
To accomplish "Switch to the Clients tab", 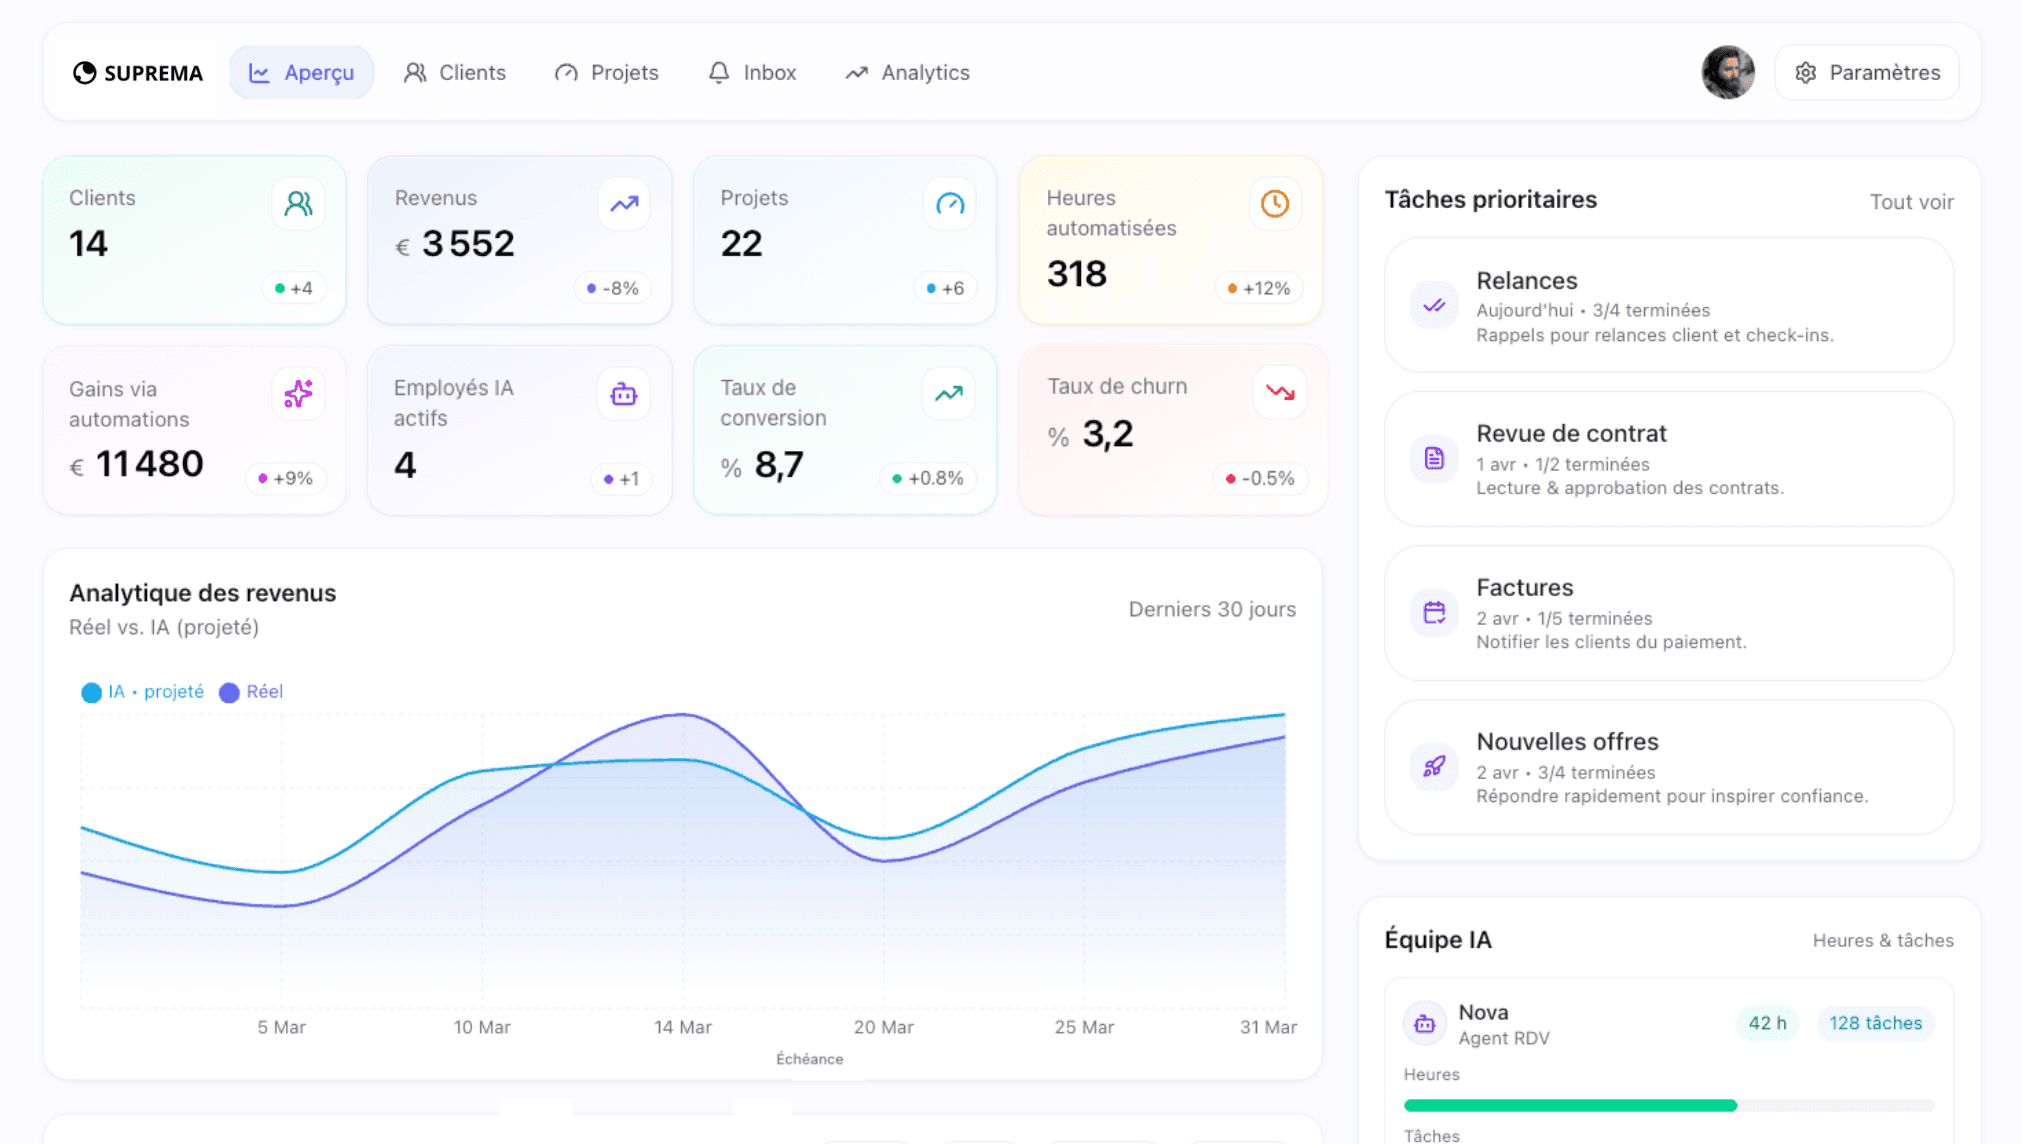I will (x=454, y=72).
